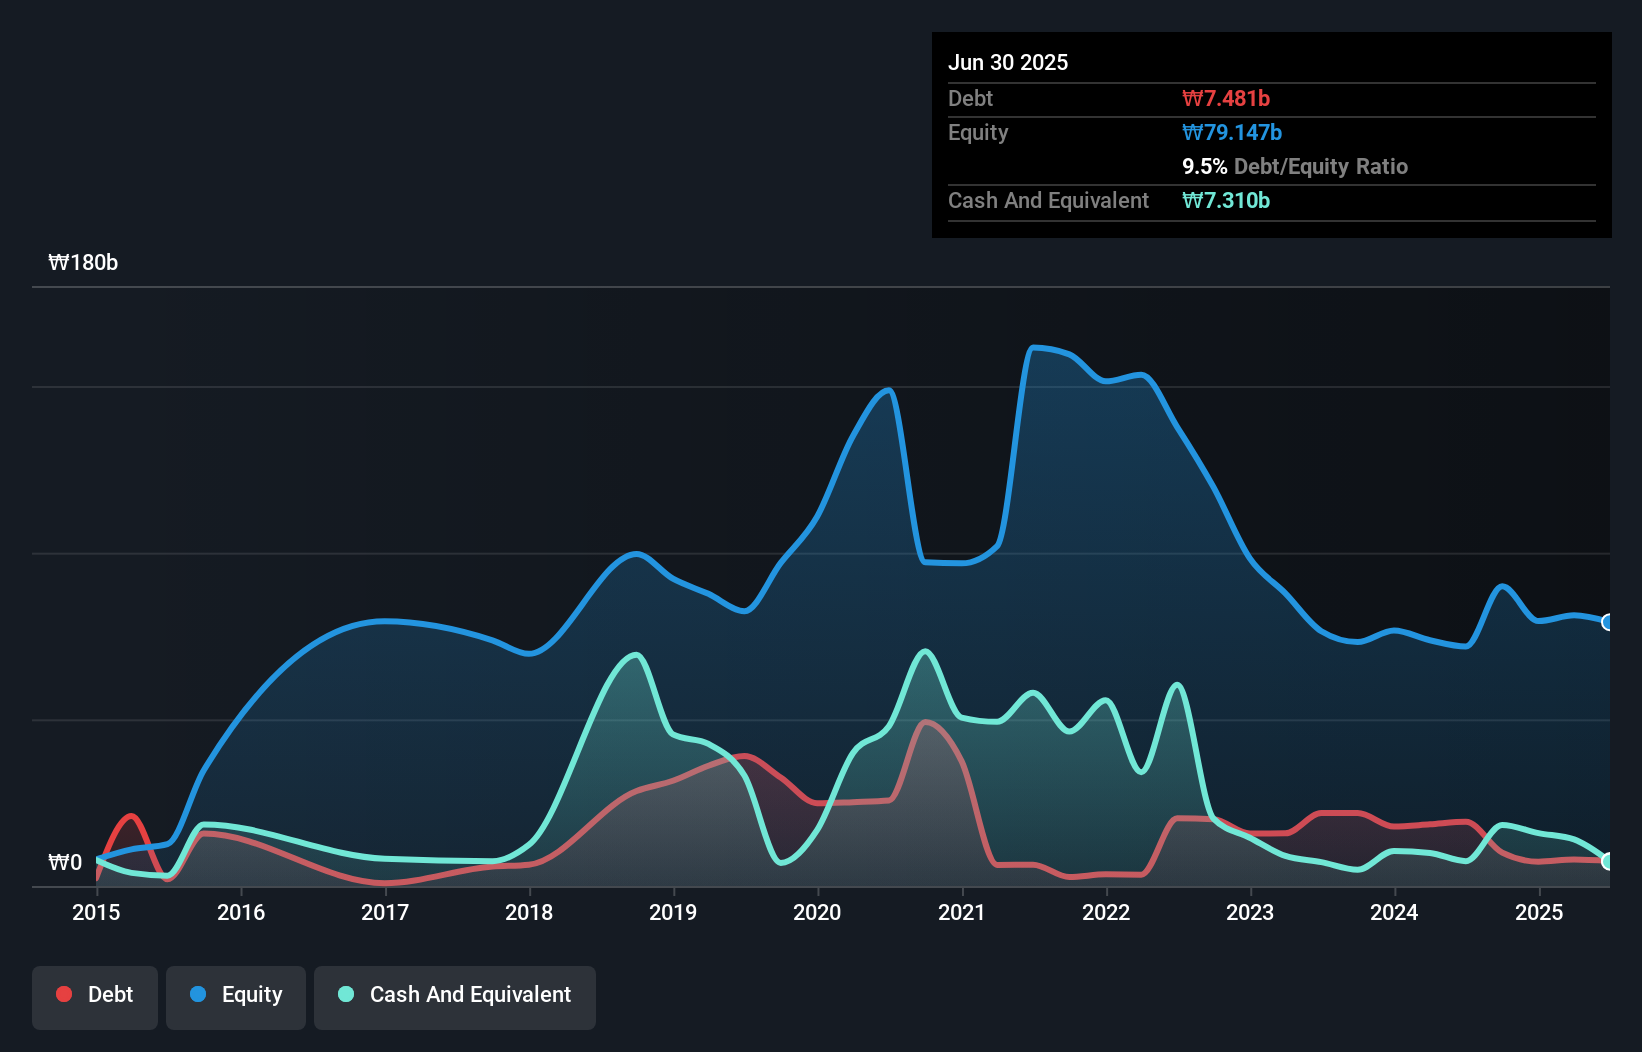Click the ₩180b gridline label
The height and width of the screenshot is (1052, 1642).
tap(84, 263)
